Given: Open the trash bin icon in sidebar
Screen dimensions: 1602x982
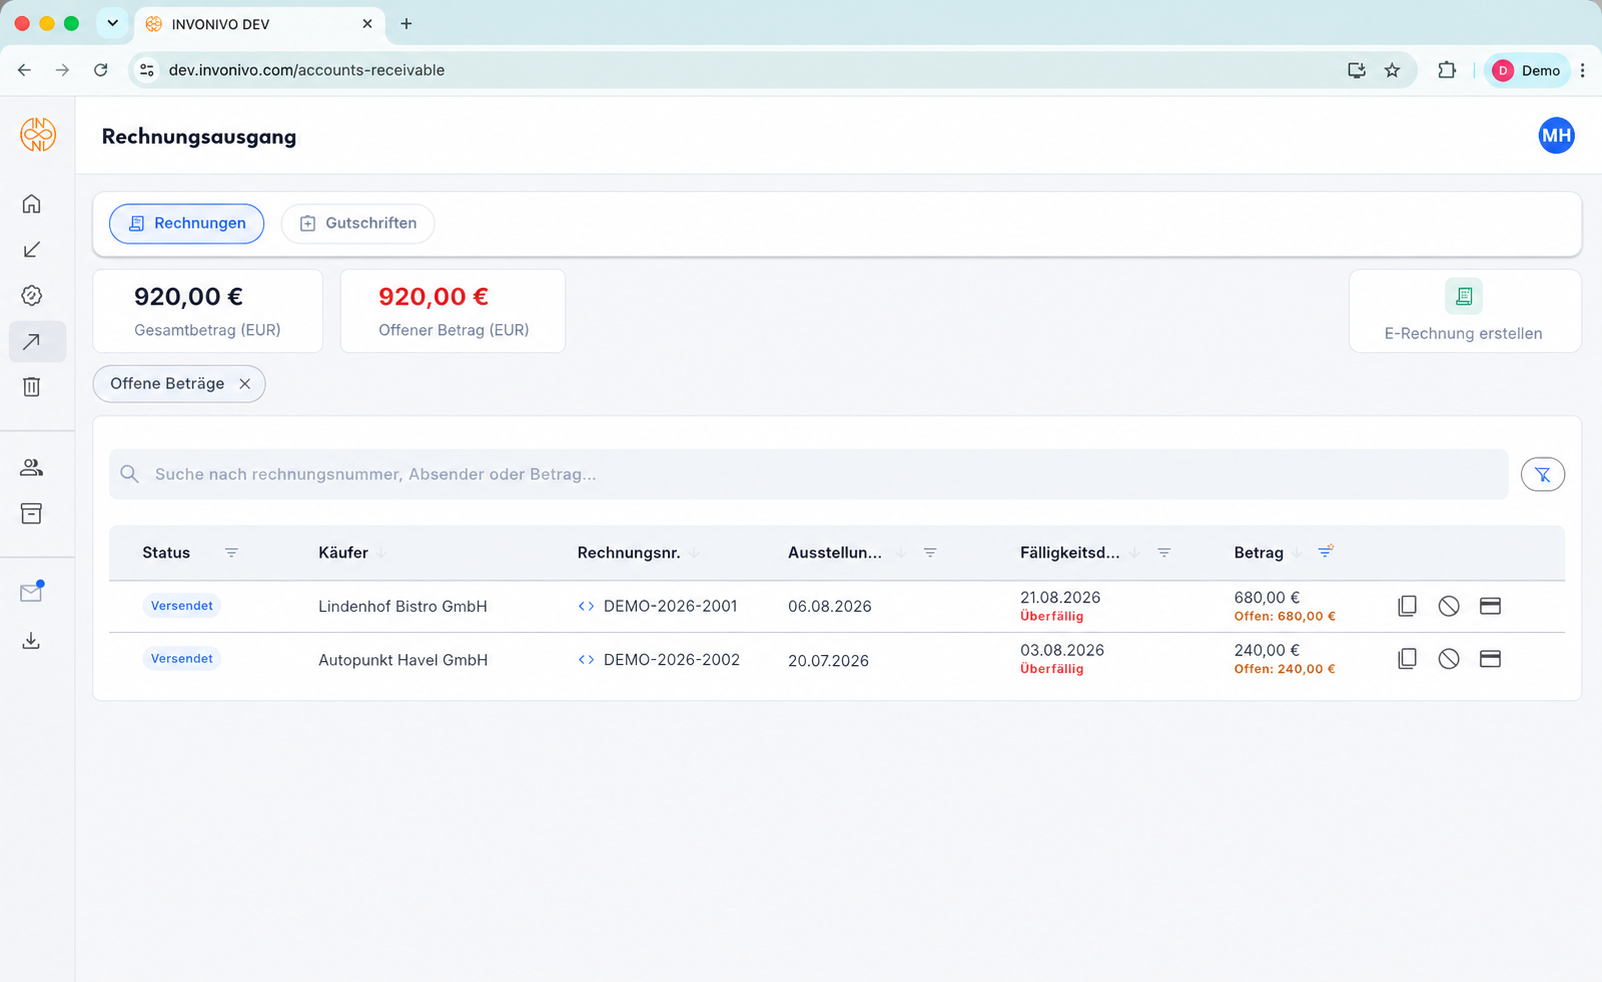Looking at the screenshot, I should tap(32, 387).
